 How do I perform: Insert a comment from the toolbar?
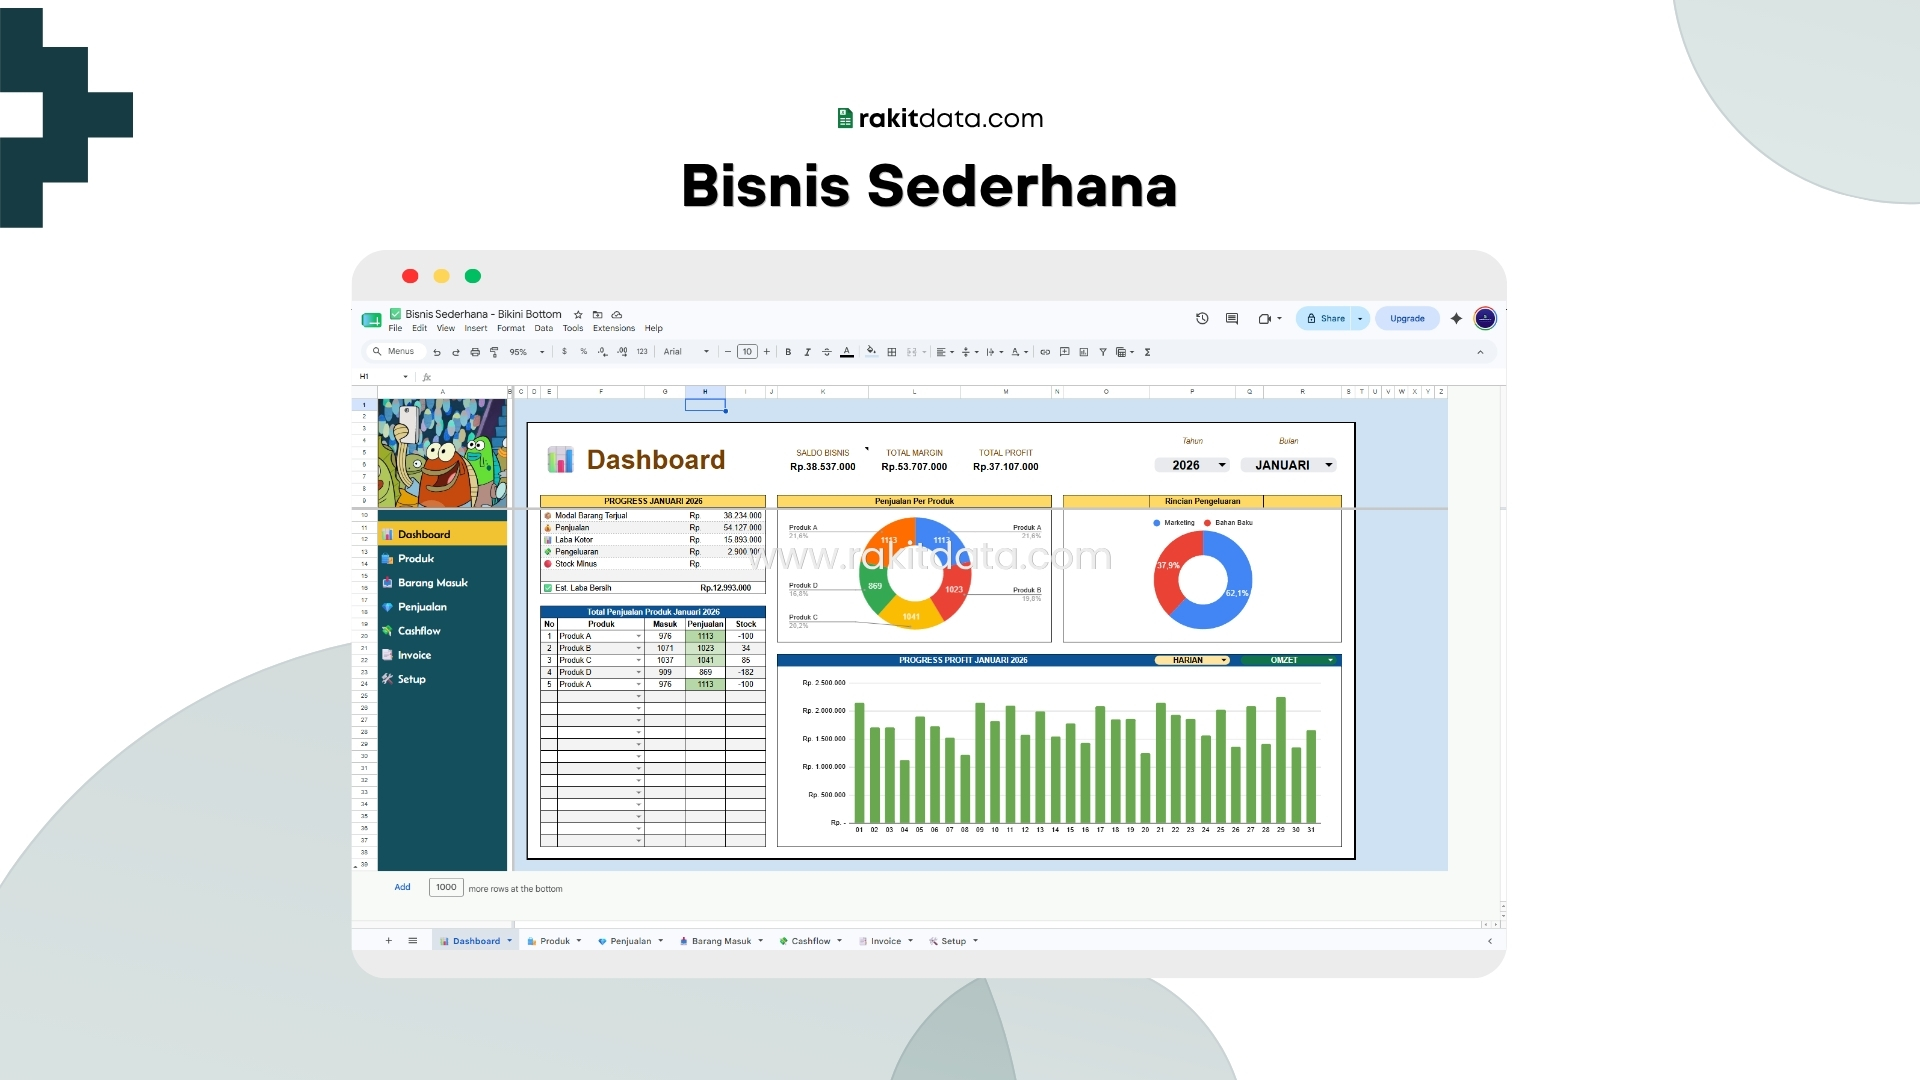[1065, 352]
